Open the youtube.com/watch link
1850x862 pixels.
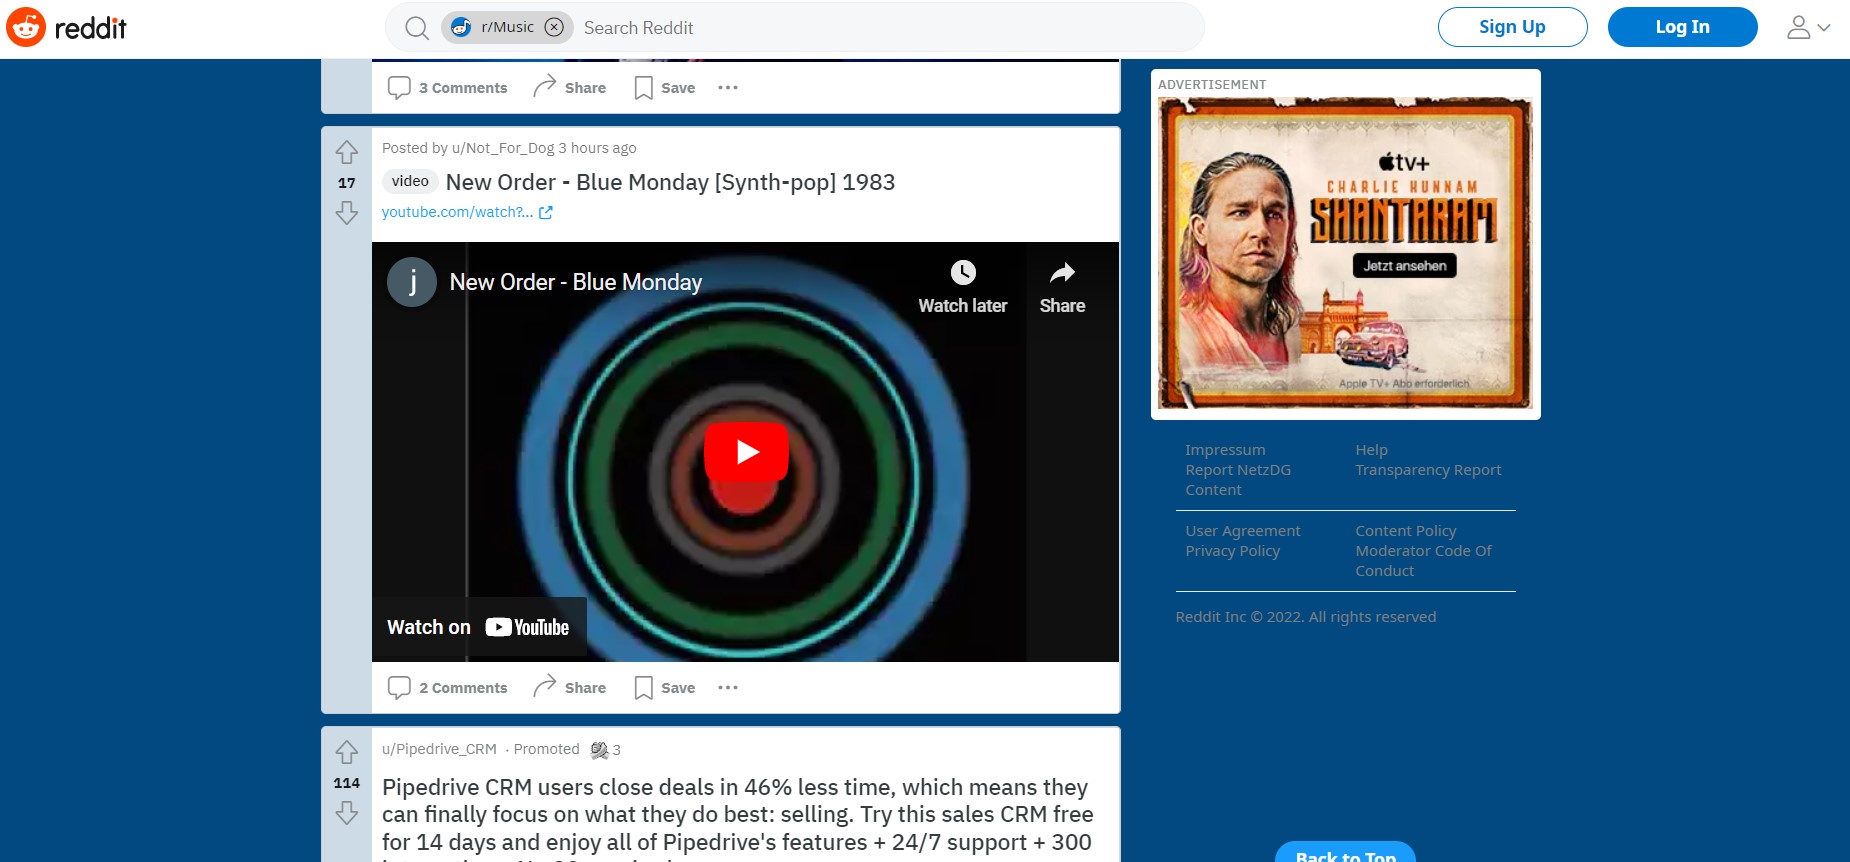click(467, 212)
